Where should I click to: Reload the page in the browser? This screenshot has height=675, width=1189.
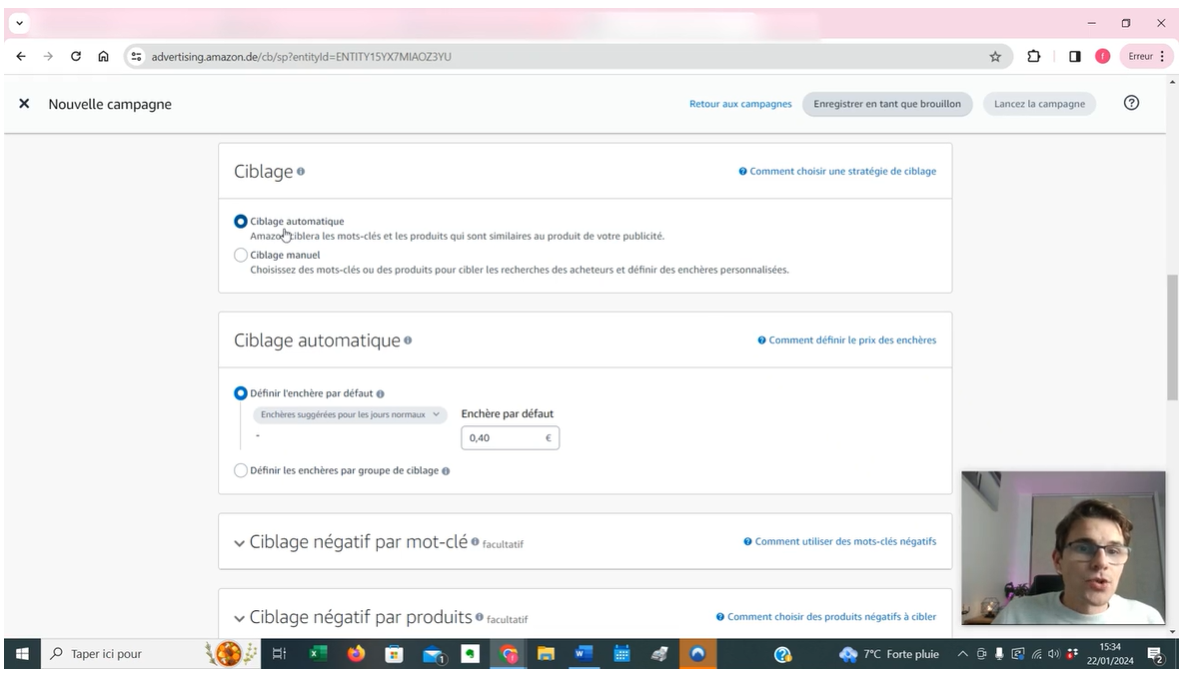pyautogui.click(x=76, y=57)
